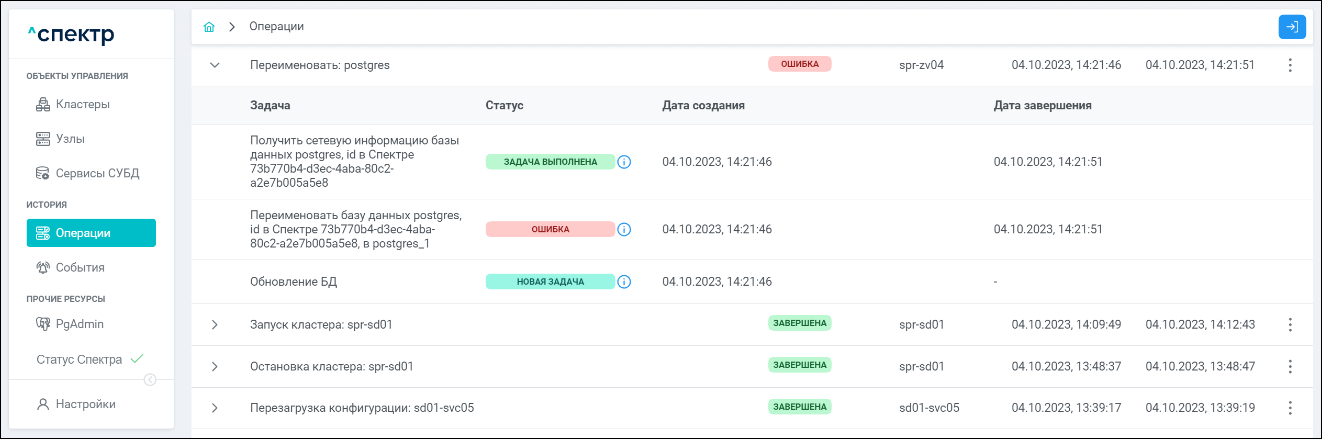
Task: Expand the 'Запуск кластера: spr-sd01' row
Action: [214, 325]
